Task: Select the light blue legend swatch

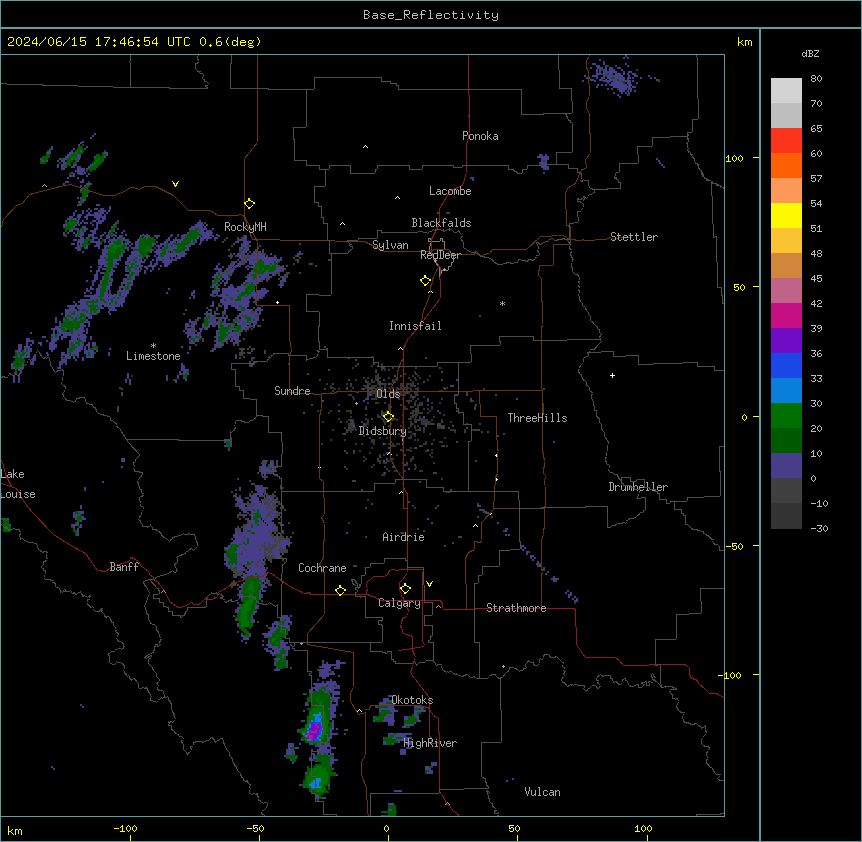Action: pos(786,391)
